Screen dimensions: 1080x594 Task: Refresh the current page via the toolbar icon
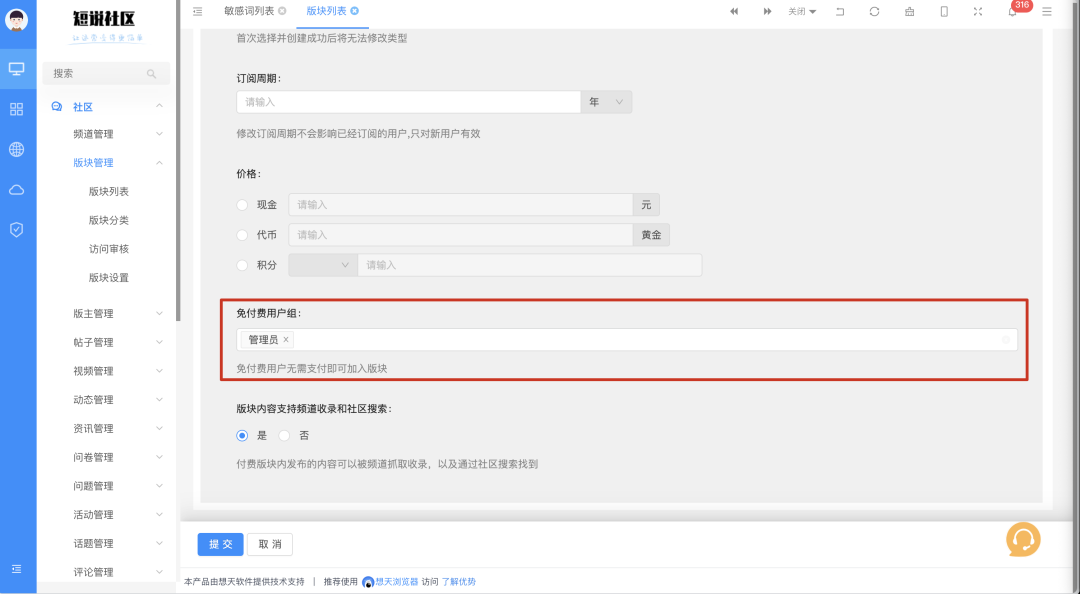[873, 11]
